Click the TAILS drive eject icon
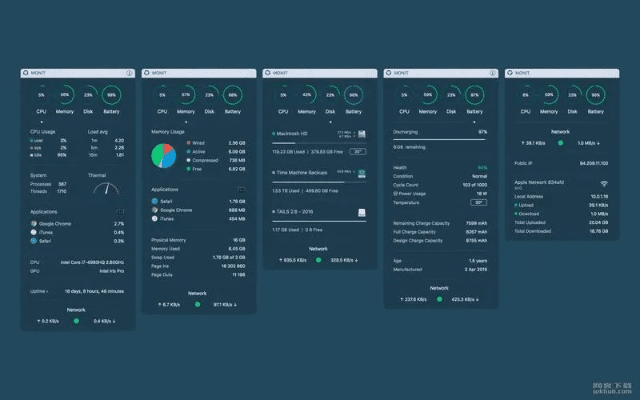Viewport: 640px width, 400px height. [361, 213]
